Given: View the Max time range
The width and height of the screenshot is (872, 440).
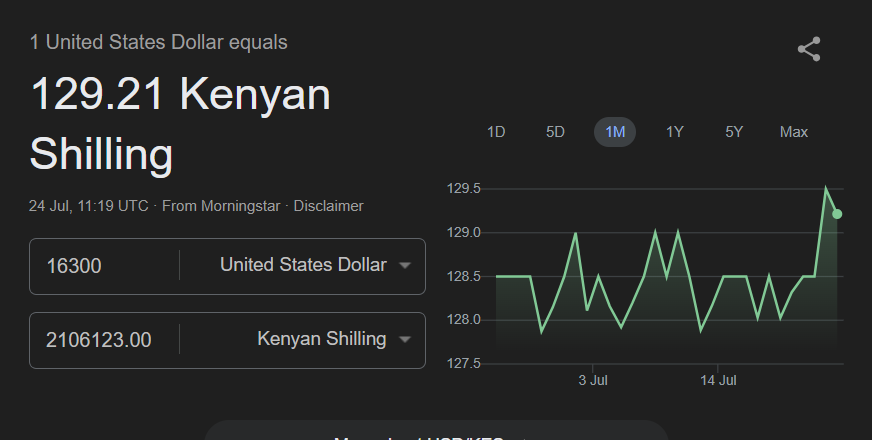Looking at the screenshot, I should [794, 132].
